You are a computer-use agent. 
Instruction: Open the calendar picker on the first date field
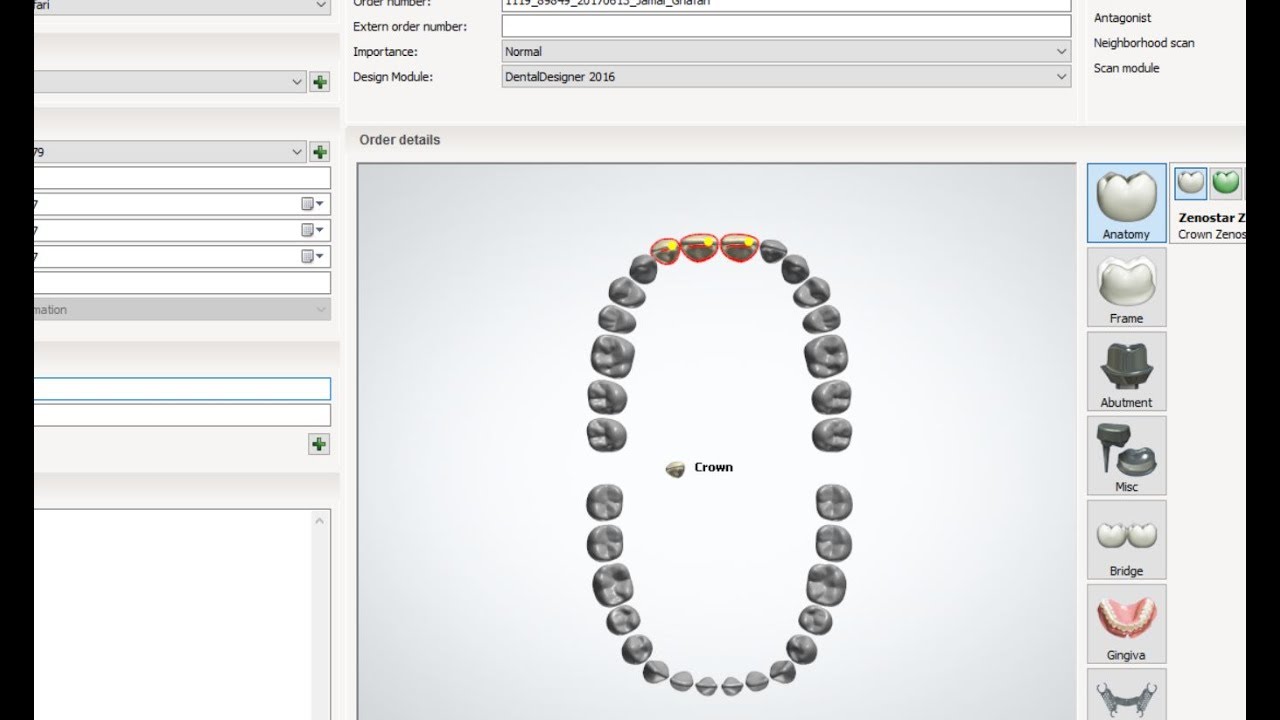click(313, 204)
